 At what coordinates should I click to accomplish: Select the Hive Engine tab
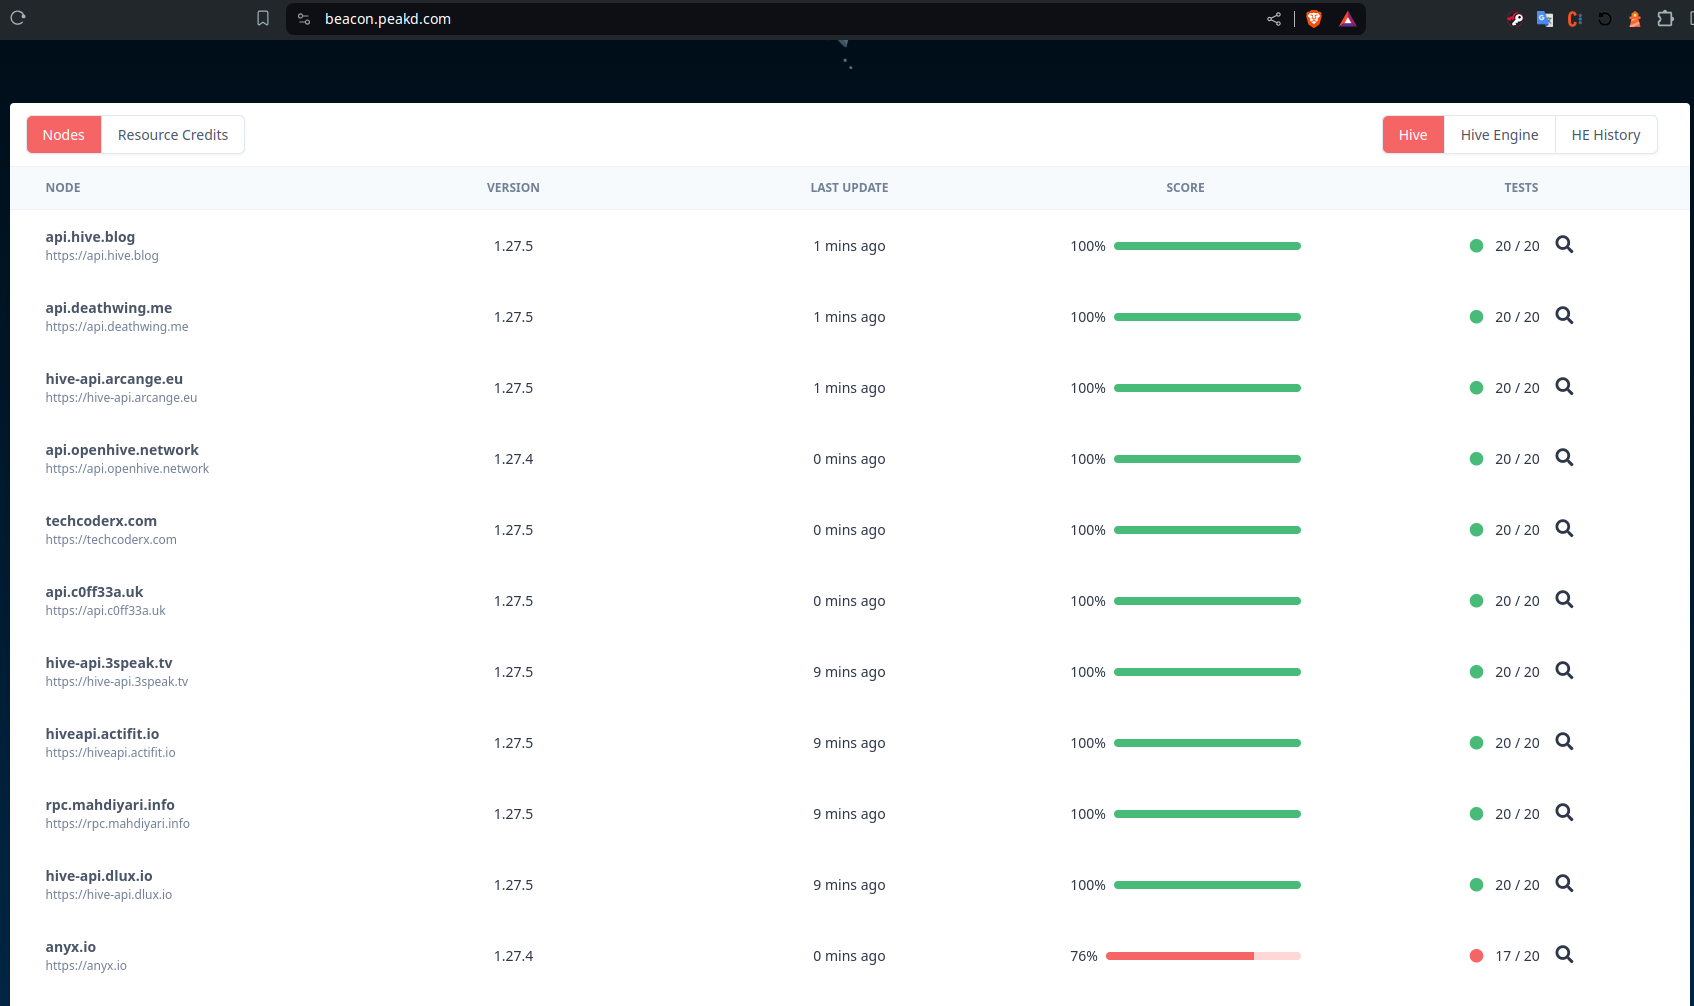click(x=1499, y=135)
